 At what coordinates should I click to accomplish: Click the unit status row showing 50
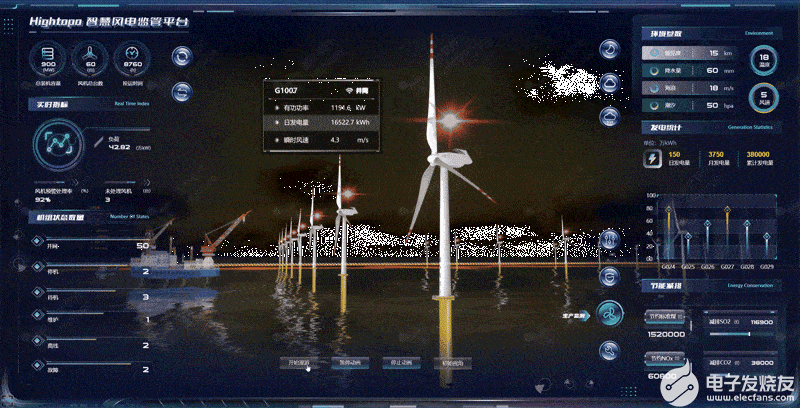(x=92, y=245)
